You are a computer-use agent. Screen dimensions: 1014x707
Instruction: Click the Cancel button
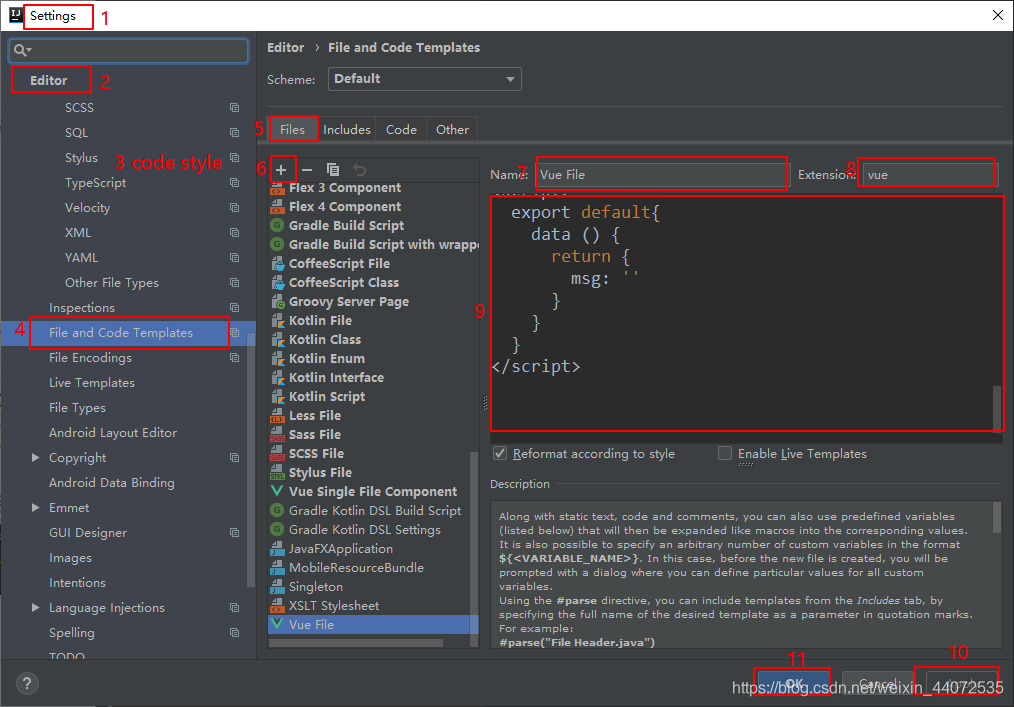[x=877, y=684]
